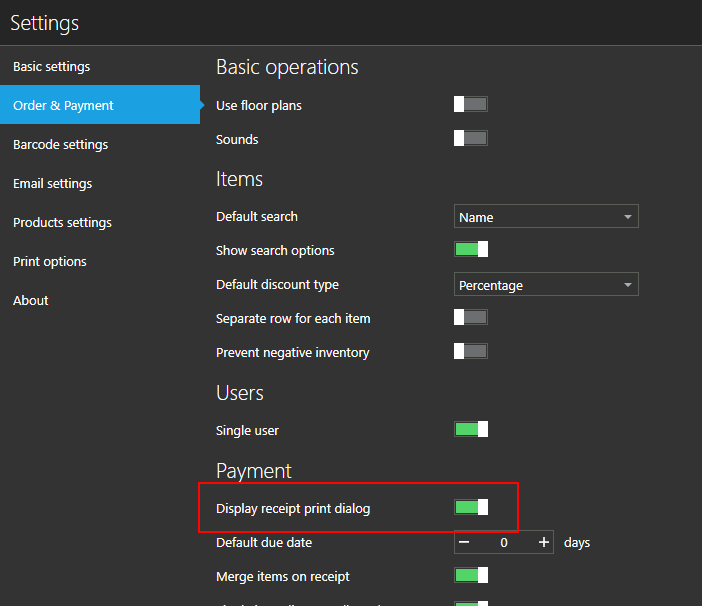The width and height of the screenshot is (702, 606).
Task: Click the default due date value field
Action: 504,542
